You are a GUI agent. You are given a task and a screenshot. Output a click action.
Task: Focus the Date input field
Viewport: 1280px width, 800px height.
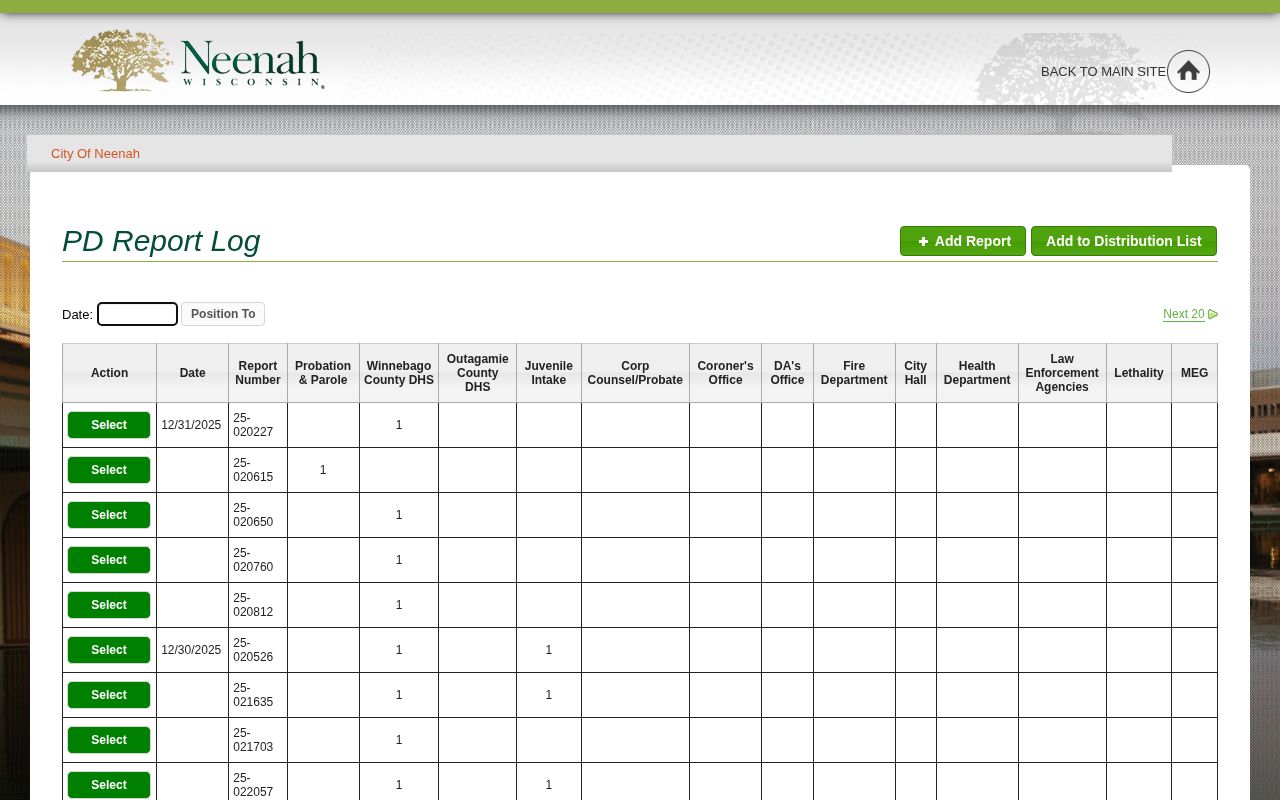(137, 314)
